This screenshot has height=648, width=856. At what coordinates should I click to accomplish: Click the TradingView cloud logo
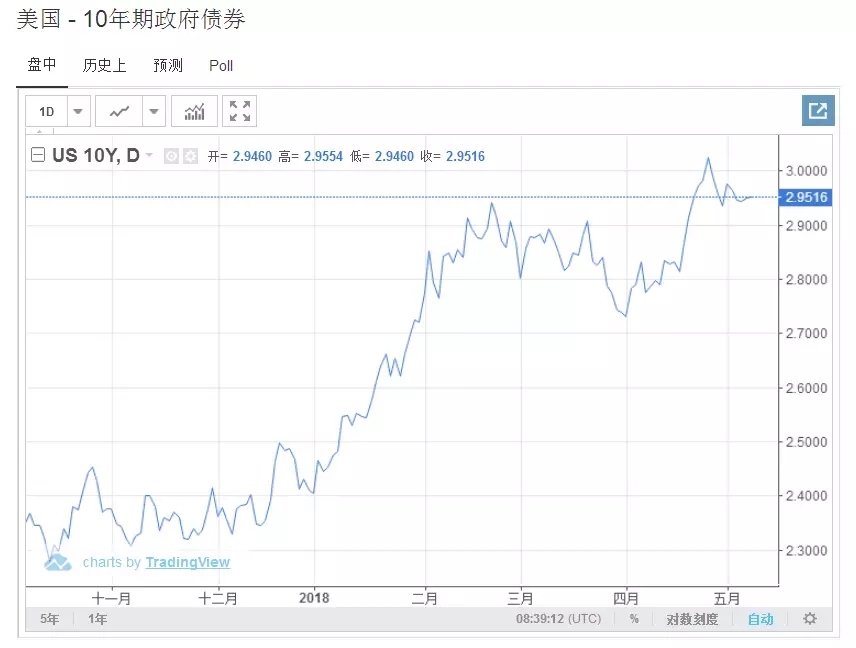click(x=58, y=562)
